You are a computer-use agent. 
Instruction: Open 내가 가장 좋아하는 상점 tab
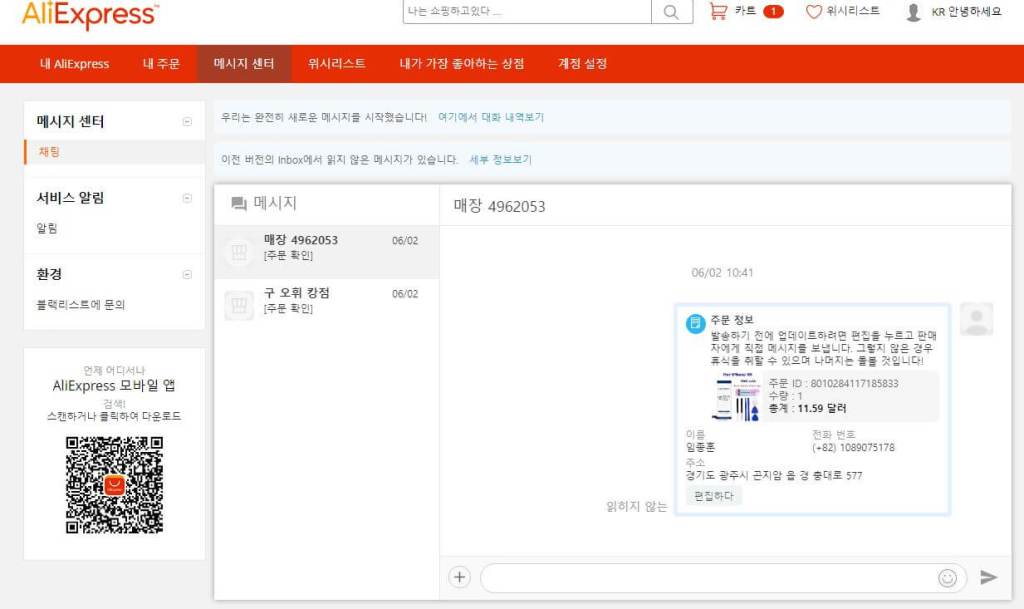[462, 64]
